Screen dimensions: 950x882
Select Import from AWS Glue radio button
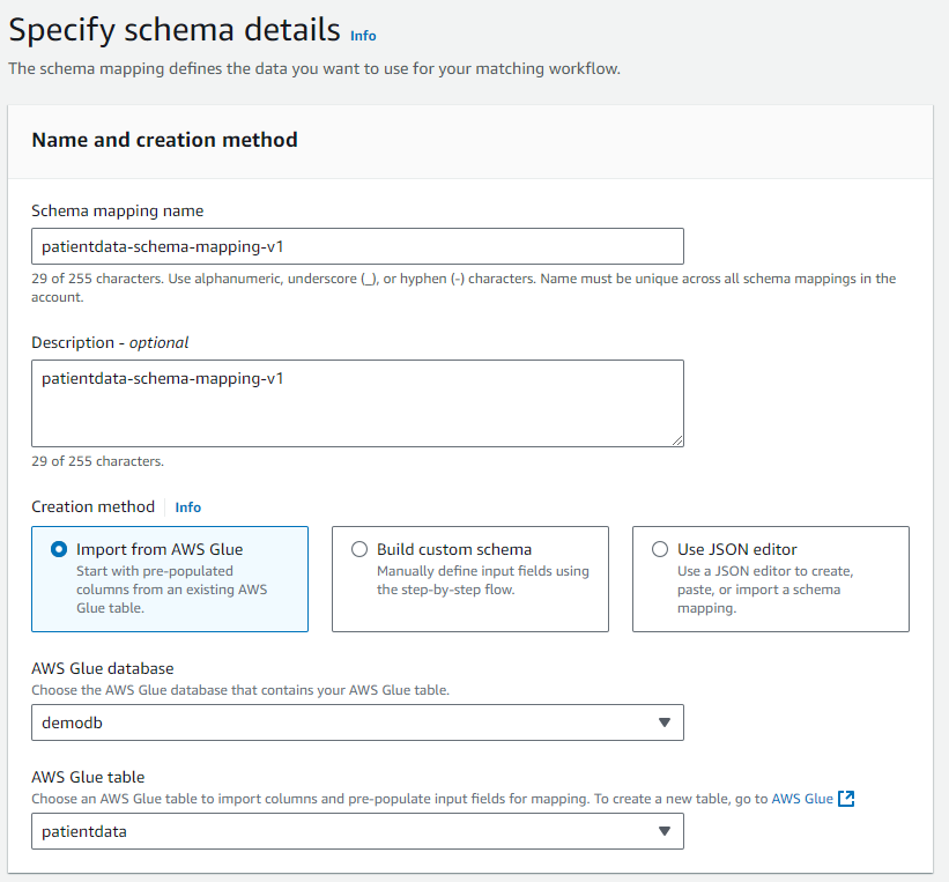(x=59, y=549)
